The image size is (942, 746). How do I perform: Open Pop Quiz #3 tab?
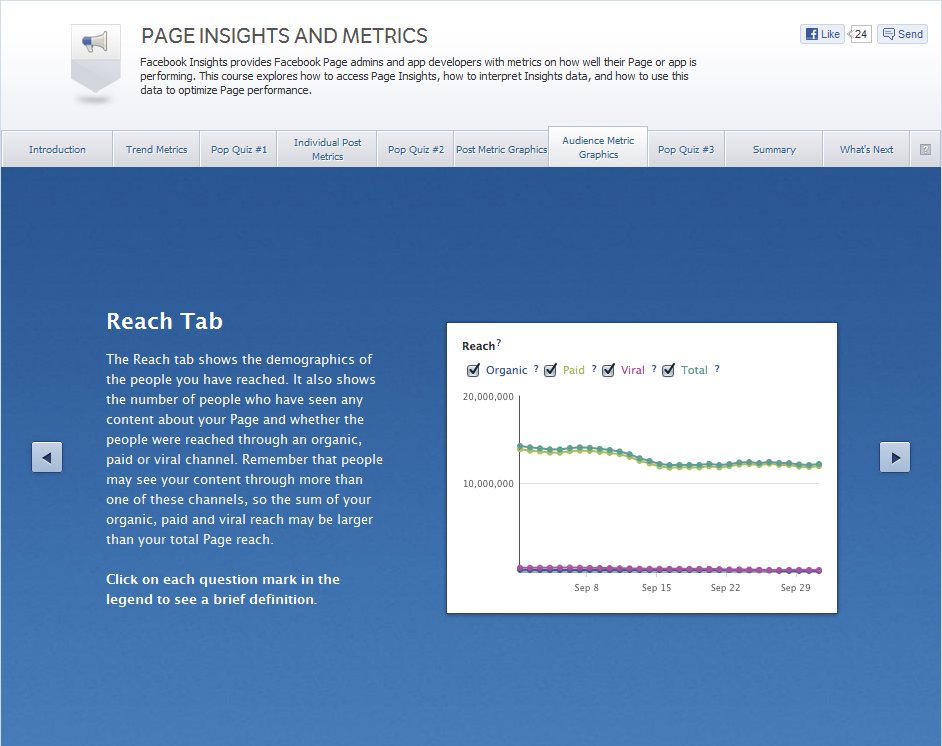click(686, 150)
